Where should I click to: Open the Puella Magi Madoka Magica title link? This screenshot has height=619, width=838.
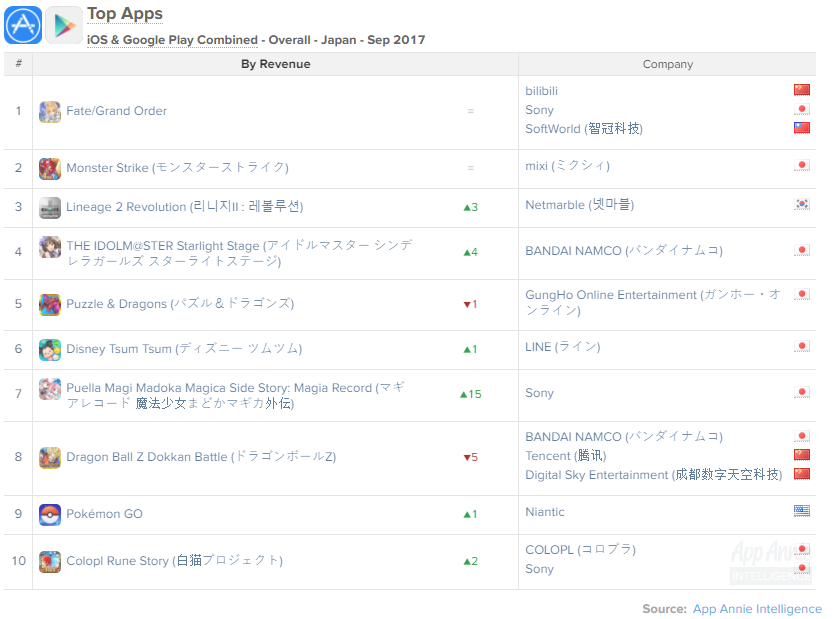coord(236,395)
